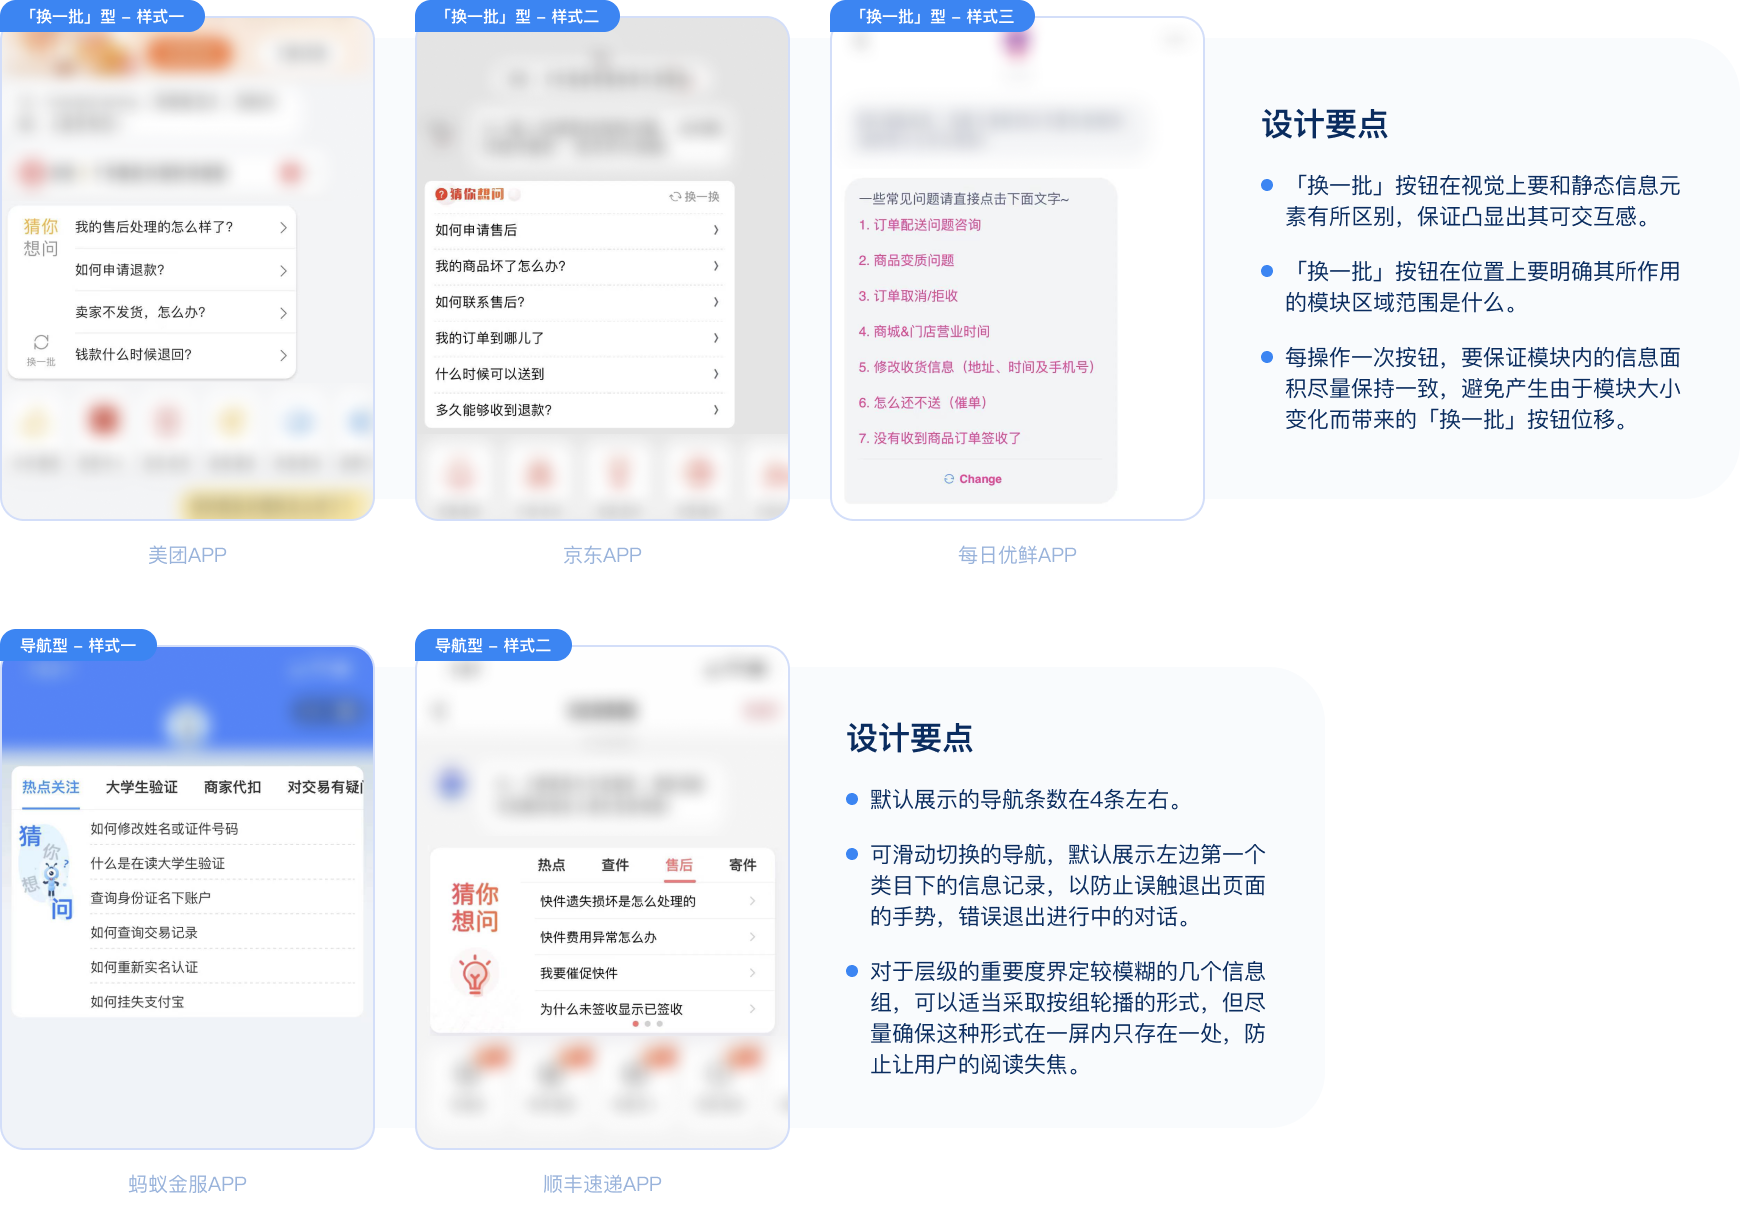
Task: Expand arrow beside 什么时候可以送到
Action: [x=716, y=374]
